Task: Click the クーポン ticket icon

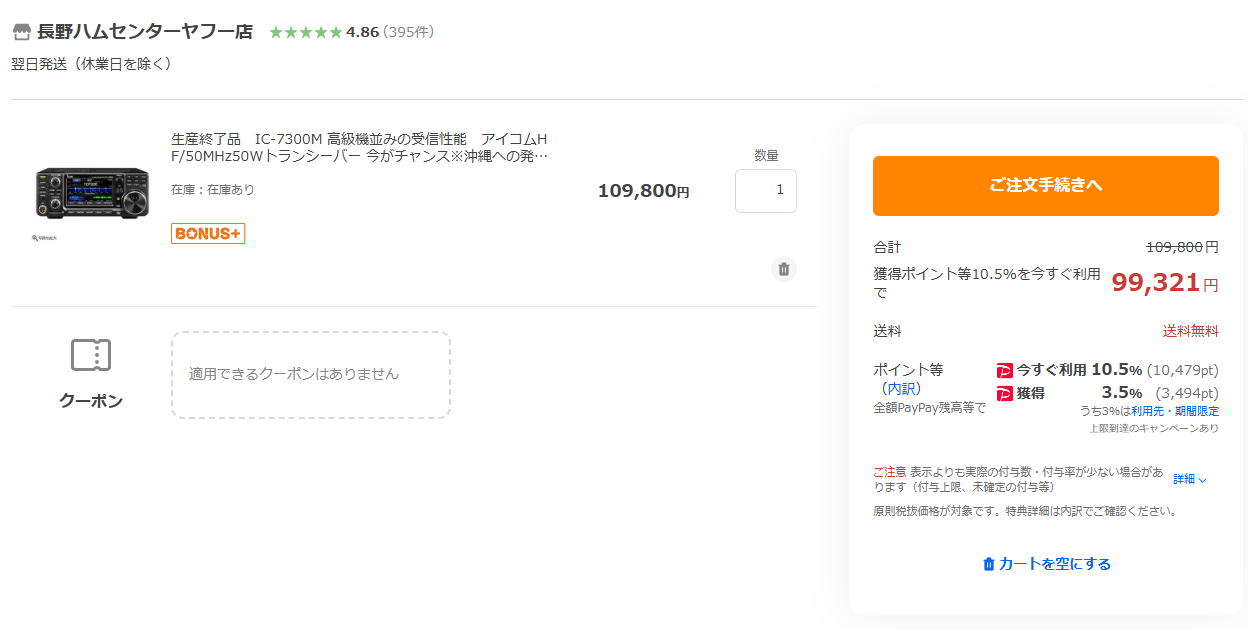Action: pyautogui.click(x=91, y=355)
